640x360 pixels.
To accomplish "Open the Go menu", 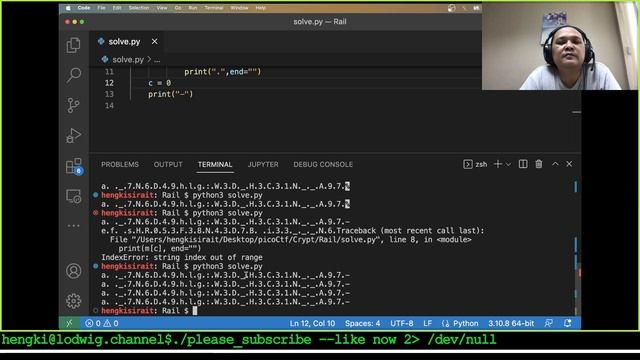I will click(x=178, y=8).
